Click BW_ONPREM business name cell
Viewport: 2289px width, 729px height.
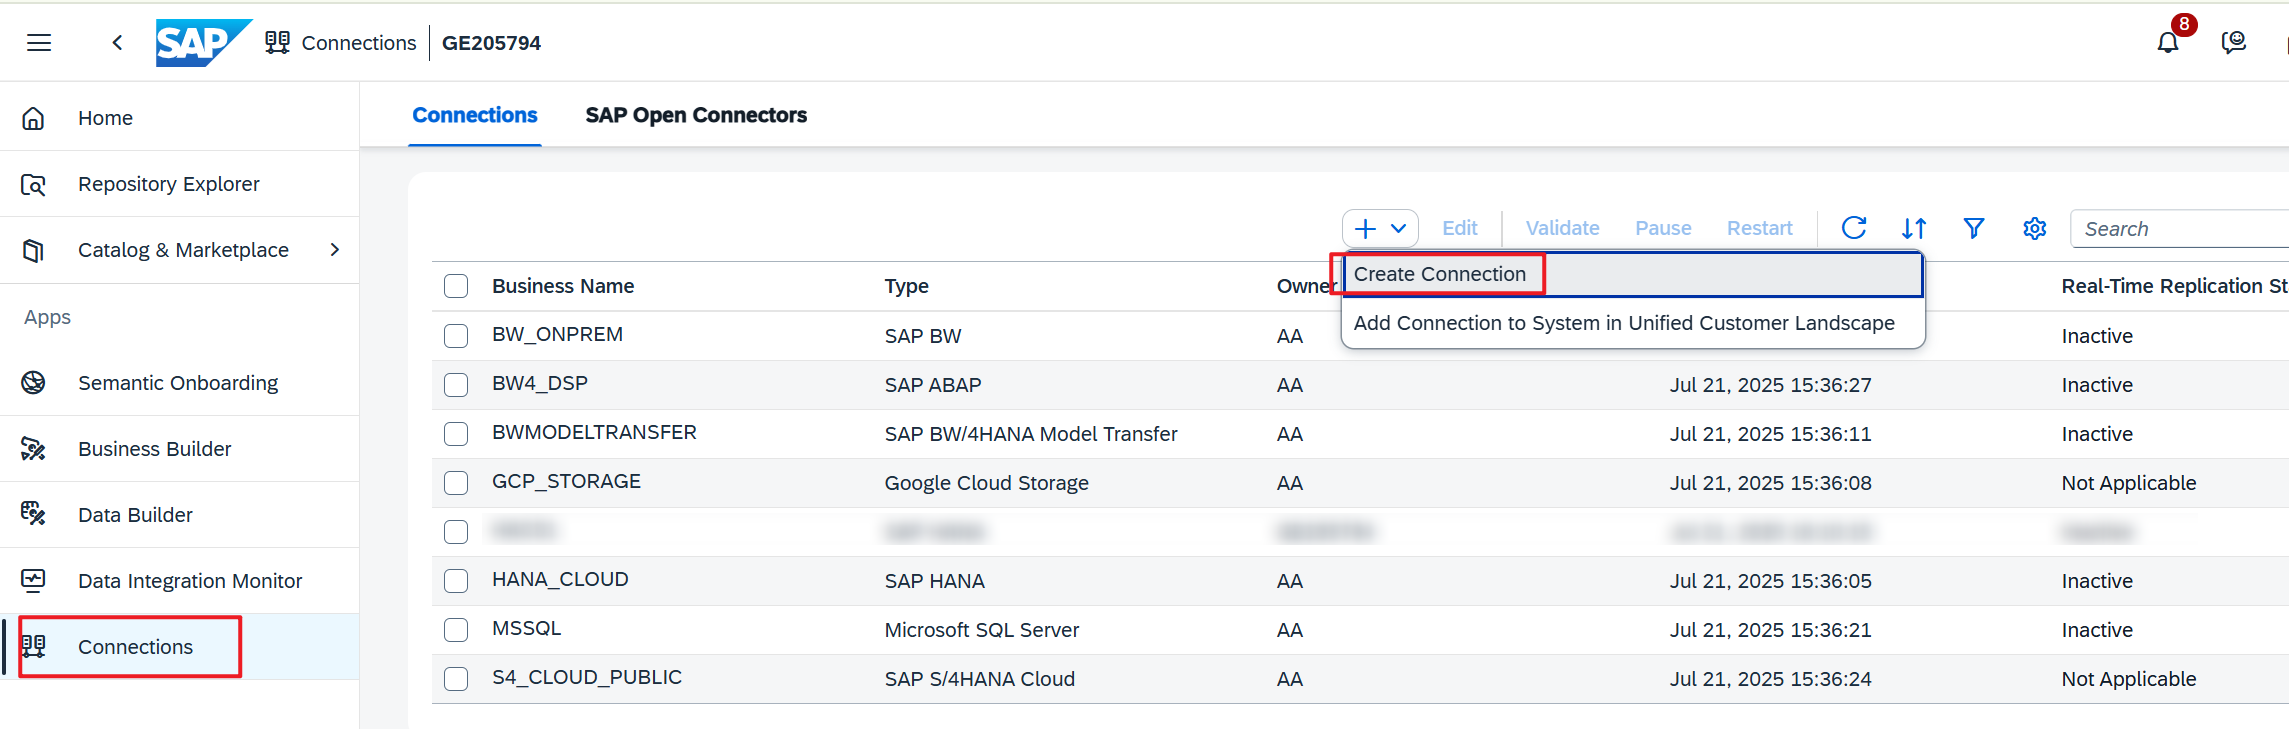[557, 334]
